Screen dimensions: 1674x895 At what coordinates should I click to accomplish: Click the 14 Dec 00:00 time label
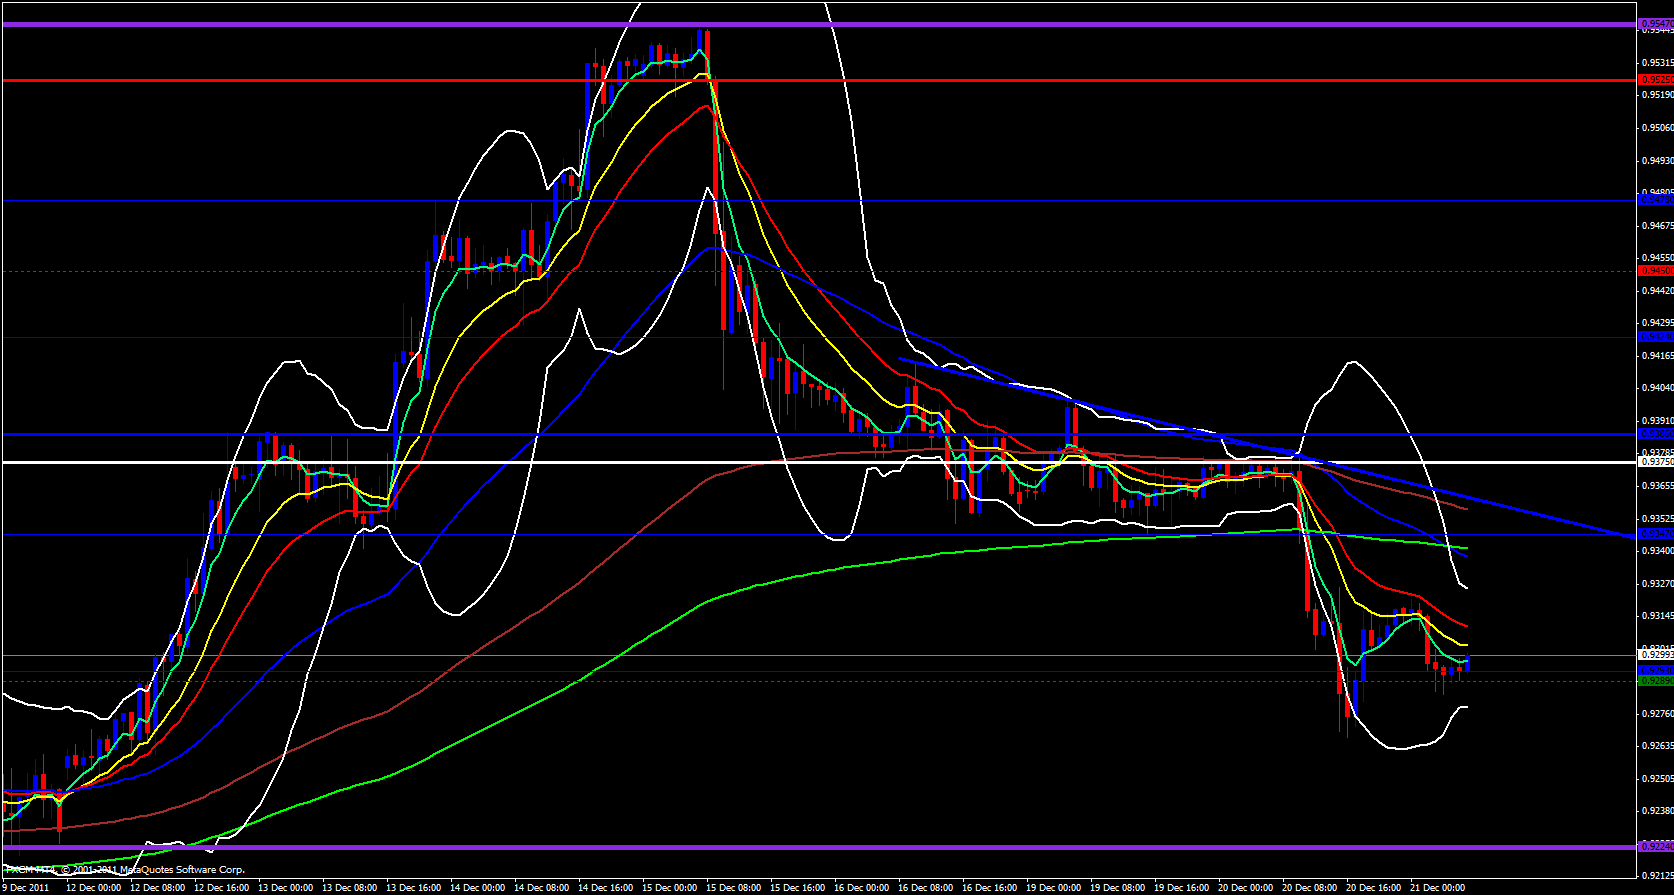(x=477, y=887)
